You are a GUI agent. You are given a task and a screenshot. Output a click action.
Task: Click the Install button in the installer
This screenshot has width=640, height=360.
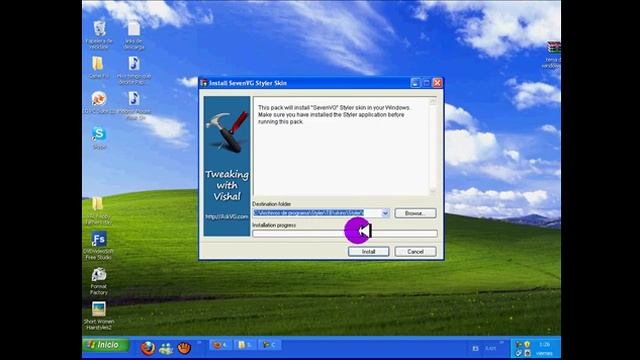[368, 251]
